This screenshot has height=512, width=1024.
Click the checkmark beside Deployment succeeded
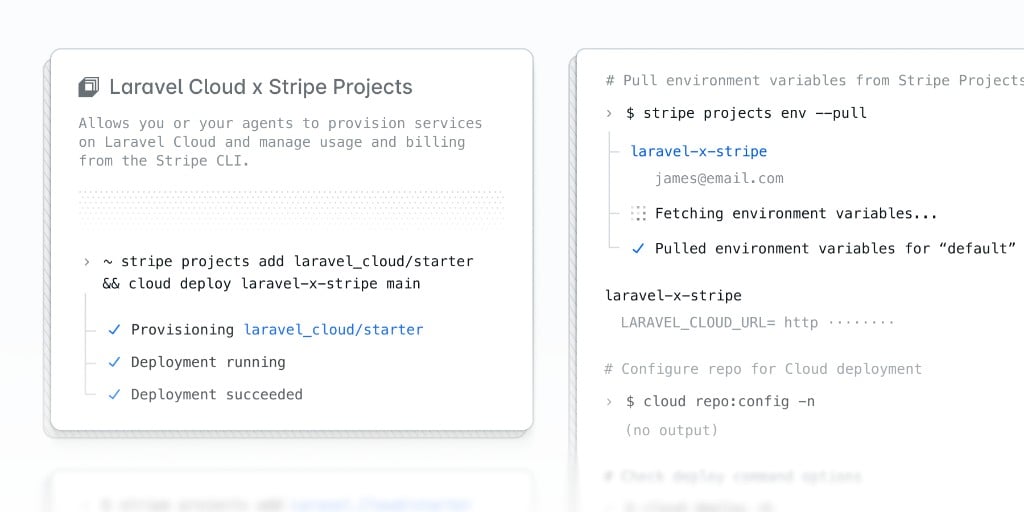(114, 394)
